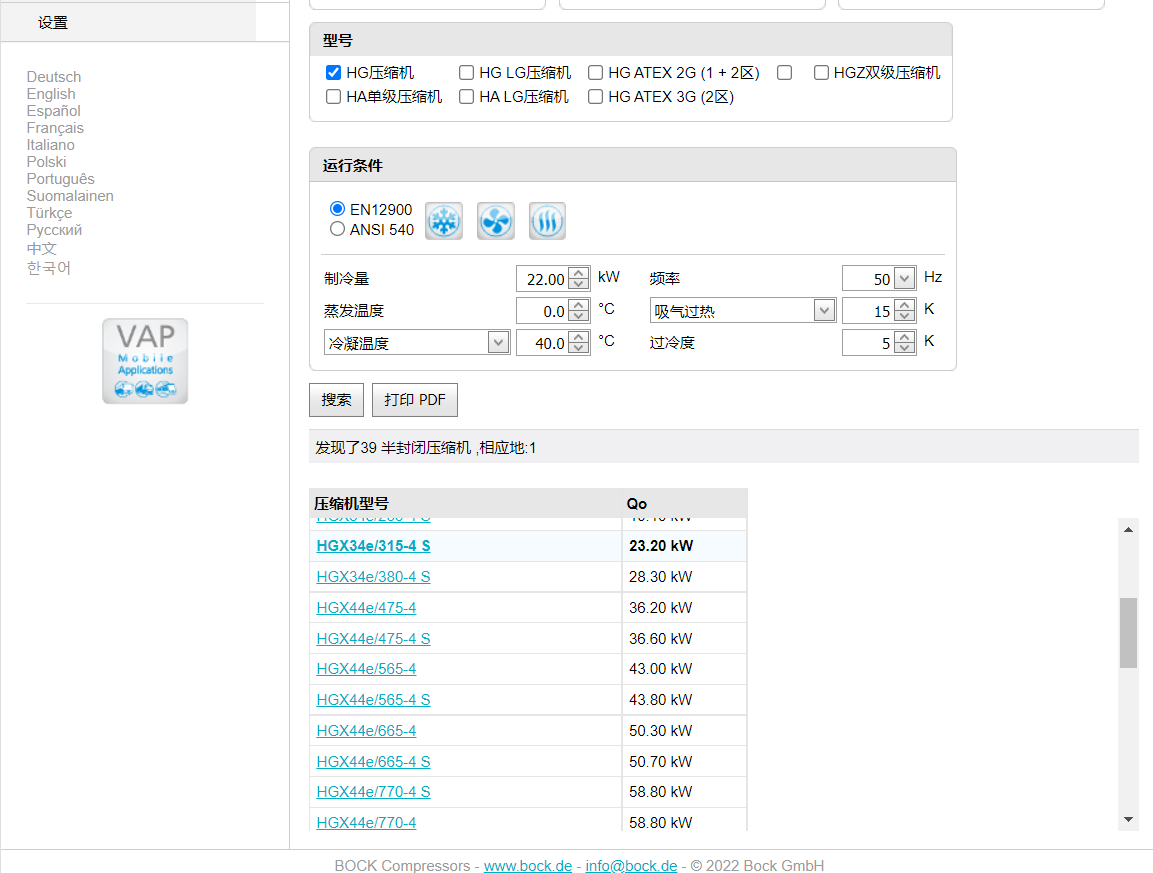Decrease superheat 15 K with down arrow
The height and width of the screenshot is (873, 1153).
[x=905, y=316]
